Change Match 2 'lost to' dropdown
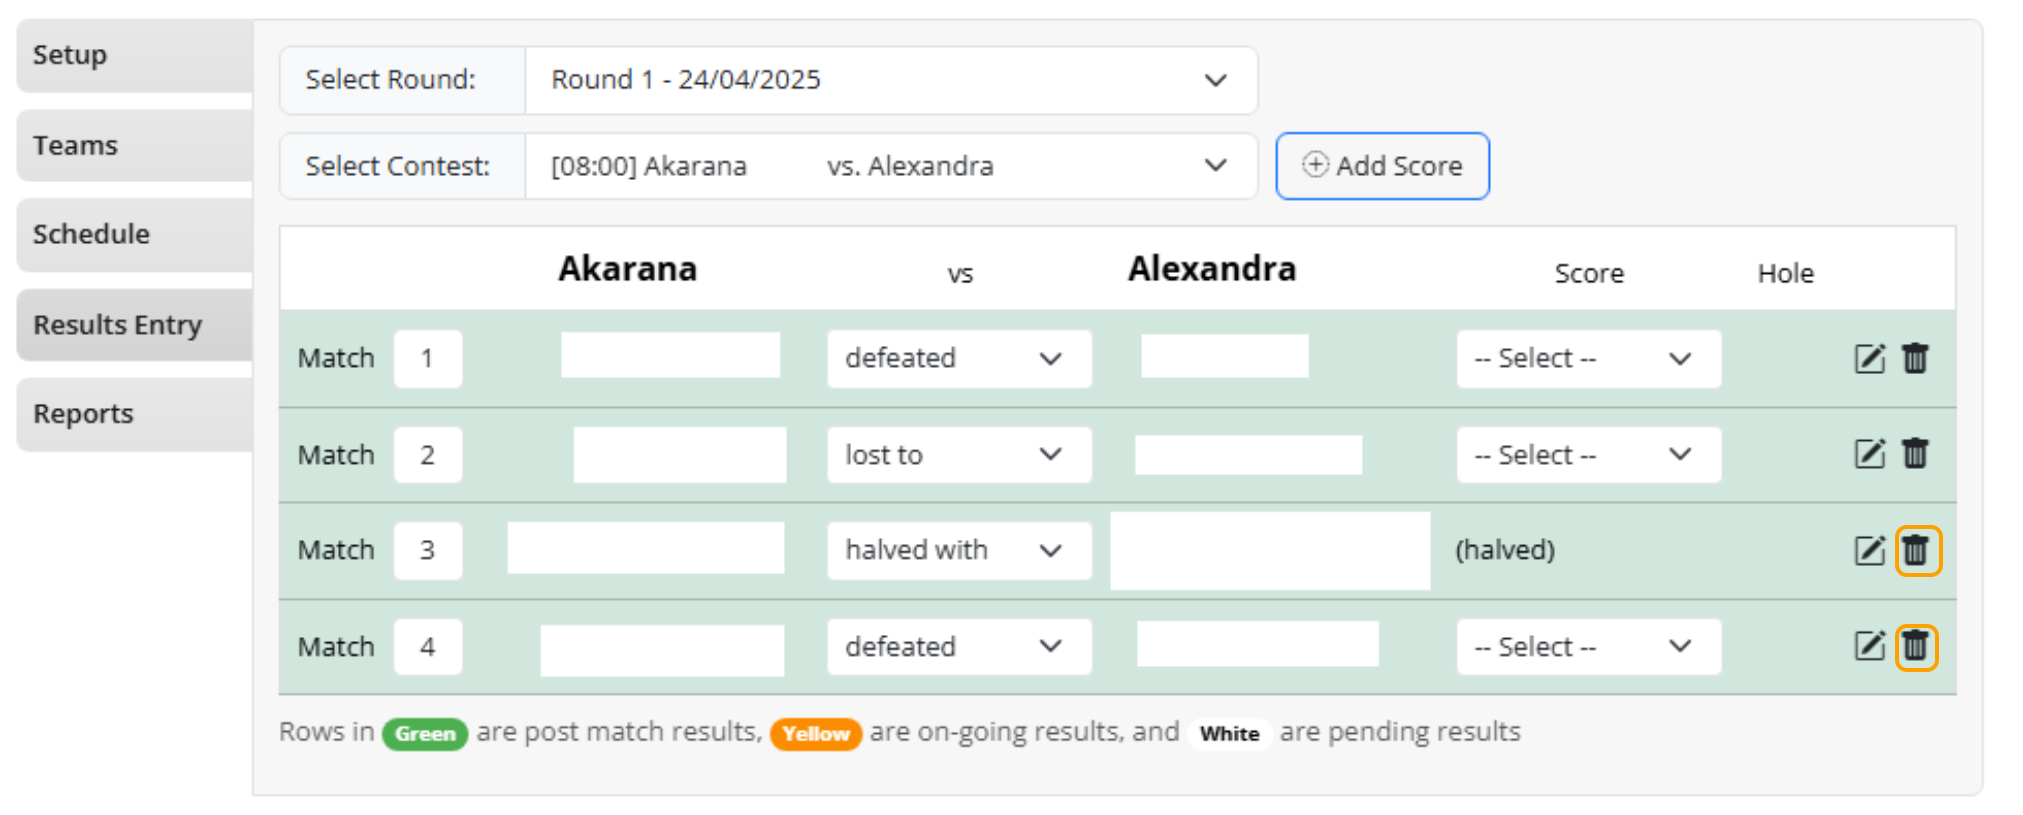 pos(958,455)
